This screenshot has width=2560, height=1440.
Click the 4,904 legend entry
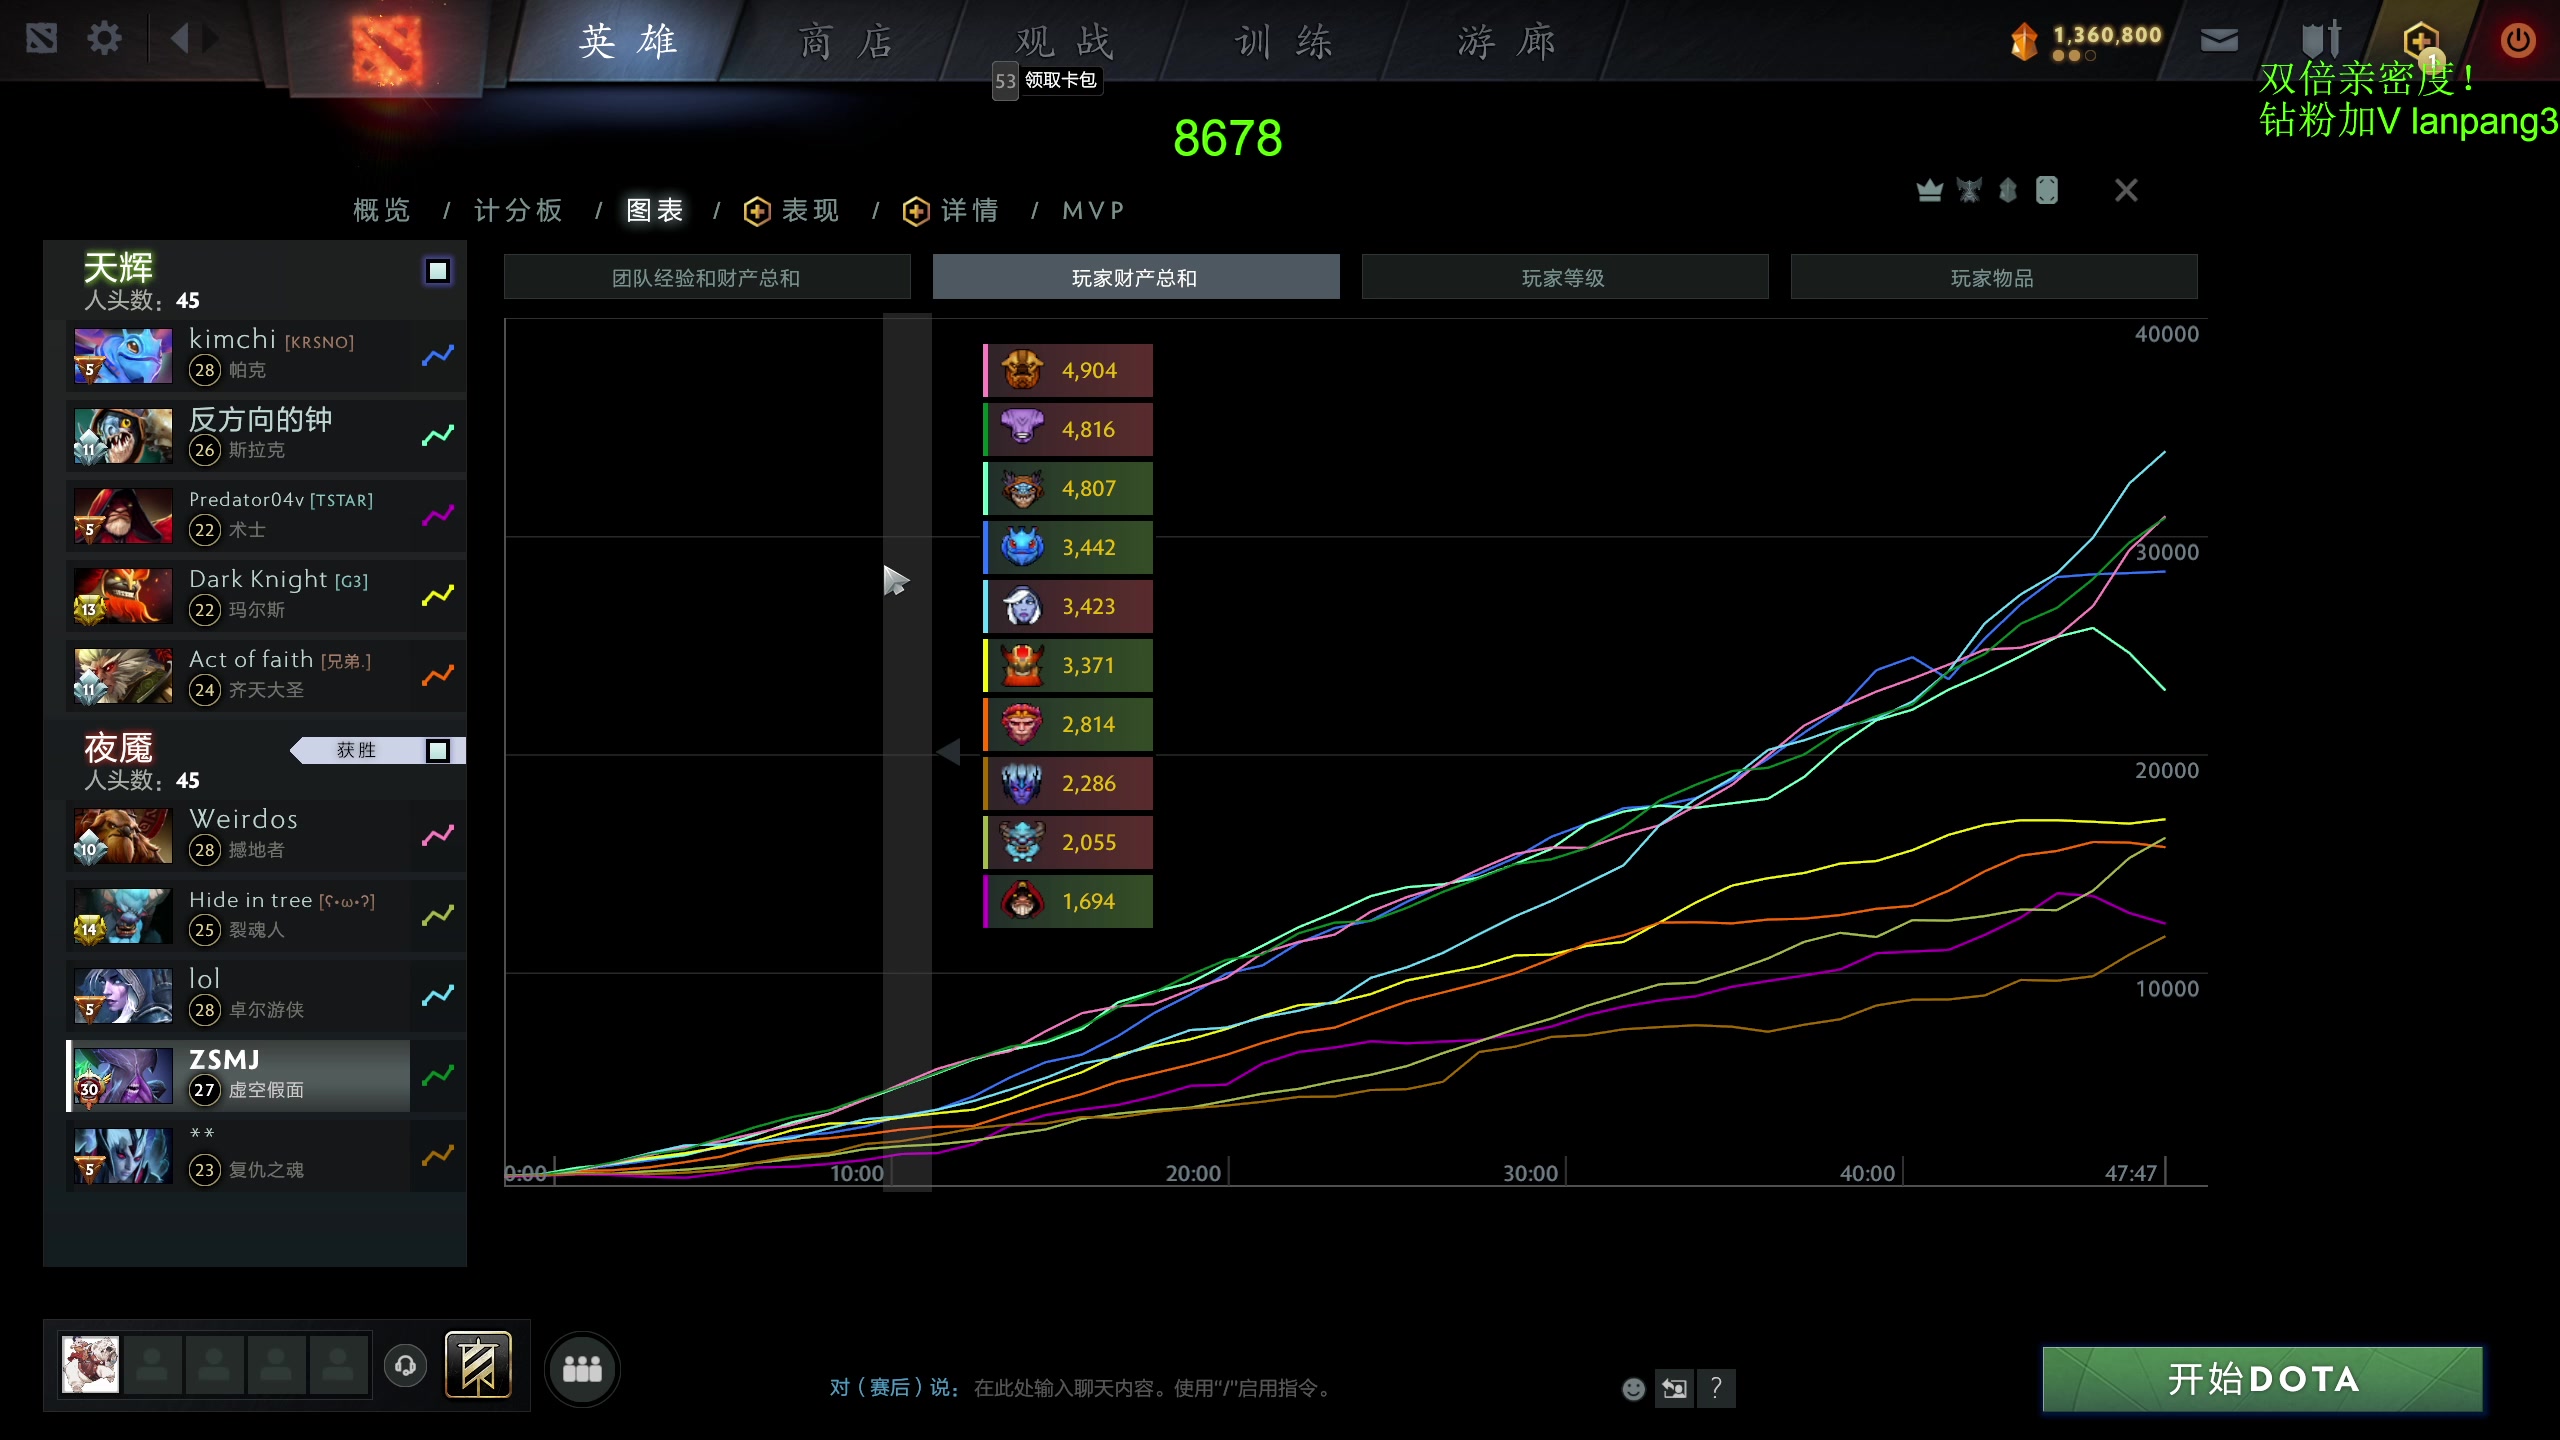[1068, 371]
